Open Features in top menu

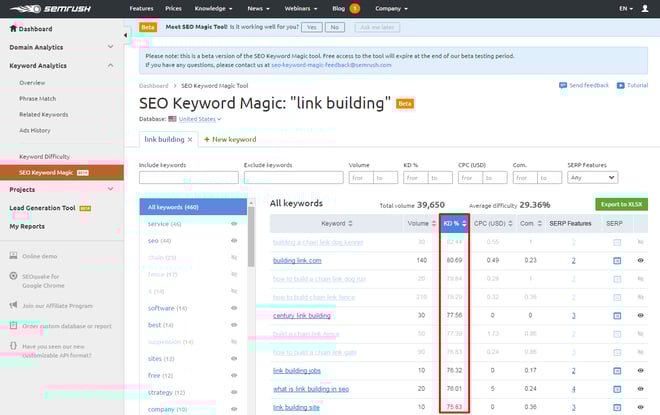click(141, 8)
